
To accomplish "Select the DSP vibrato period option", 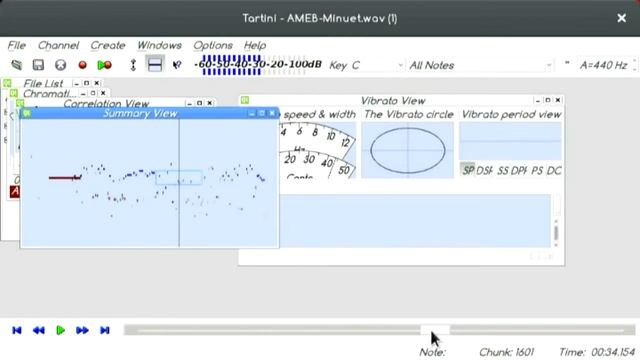I will coord(484,170).
